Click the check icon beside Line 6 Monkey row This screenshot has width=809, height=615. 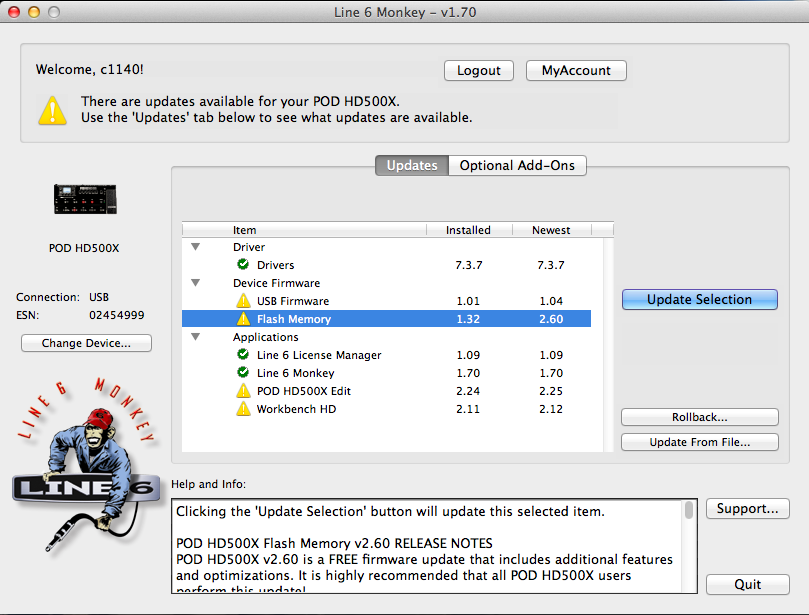[243, 372]
